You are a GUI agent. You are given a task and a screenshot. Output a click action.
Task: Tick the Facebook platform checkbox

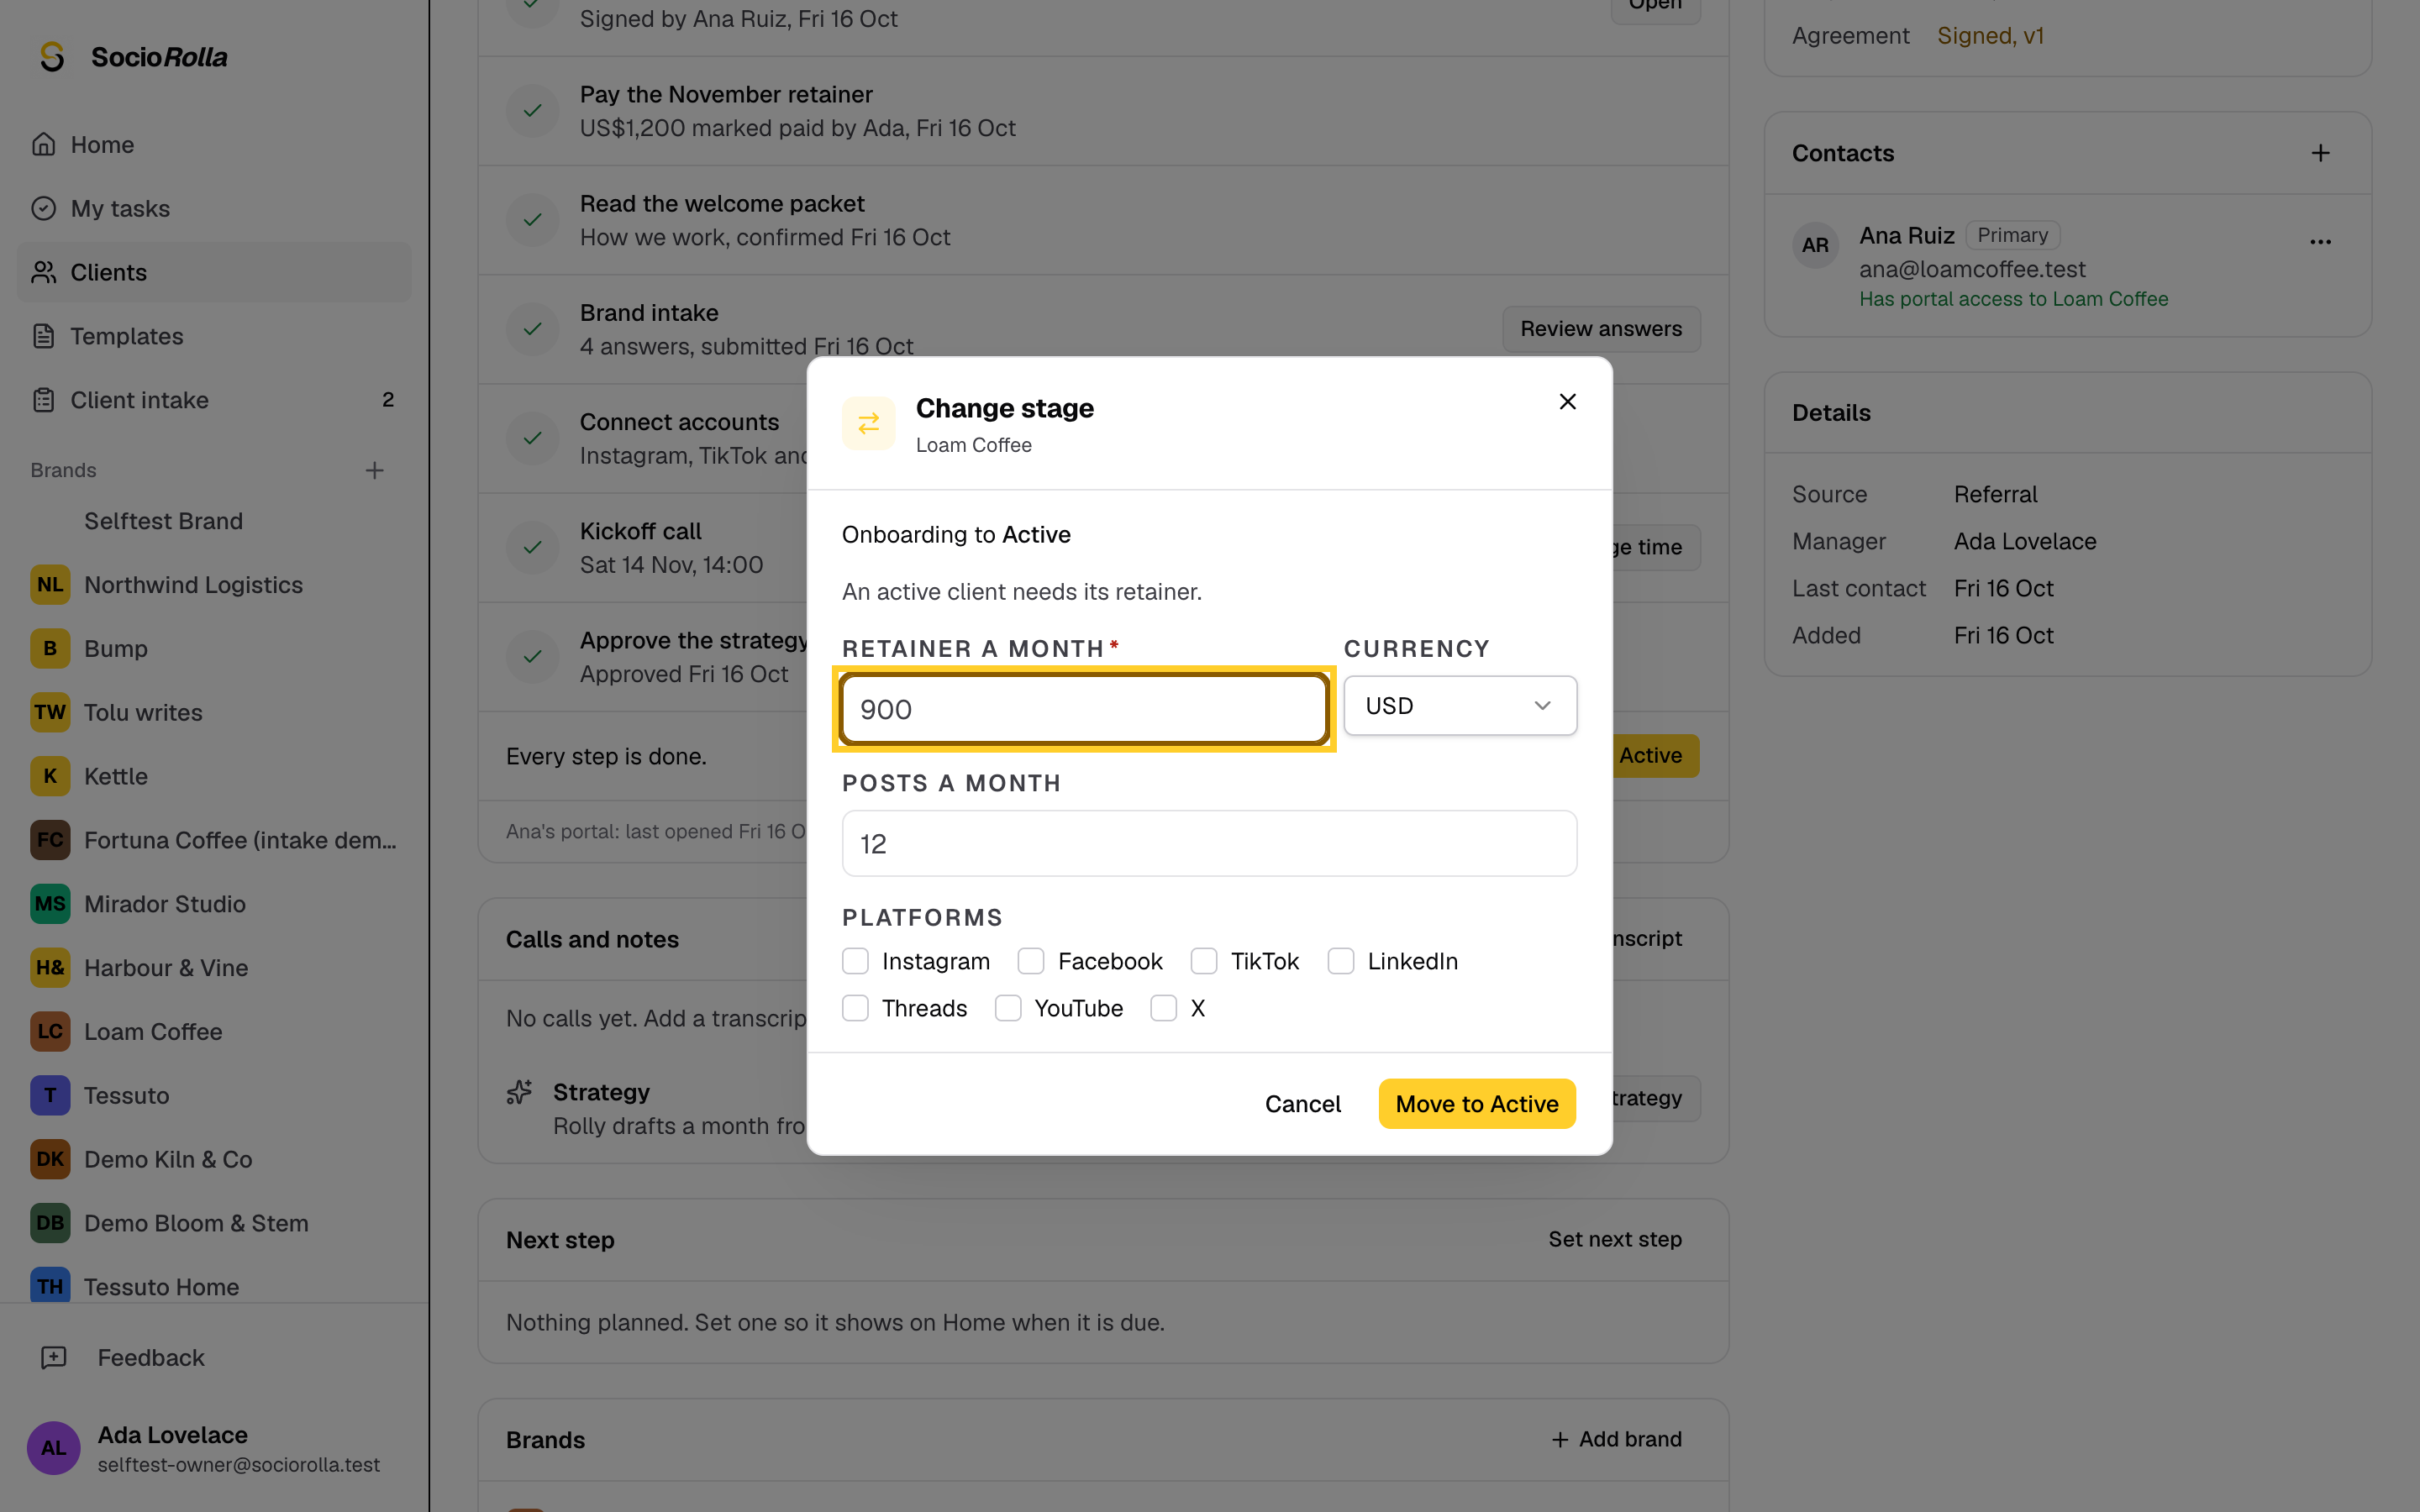1031,961
